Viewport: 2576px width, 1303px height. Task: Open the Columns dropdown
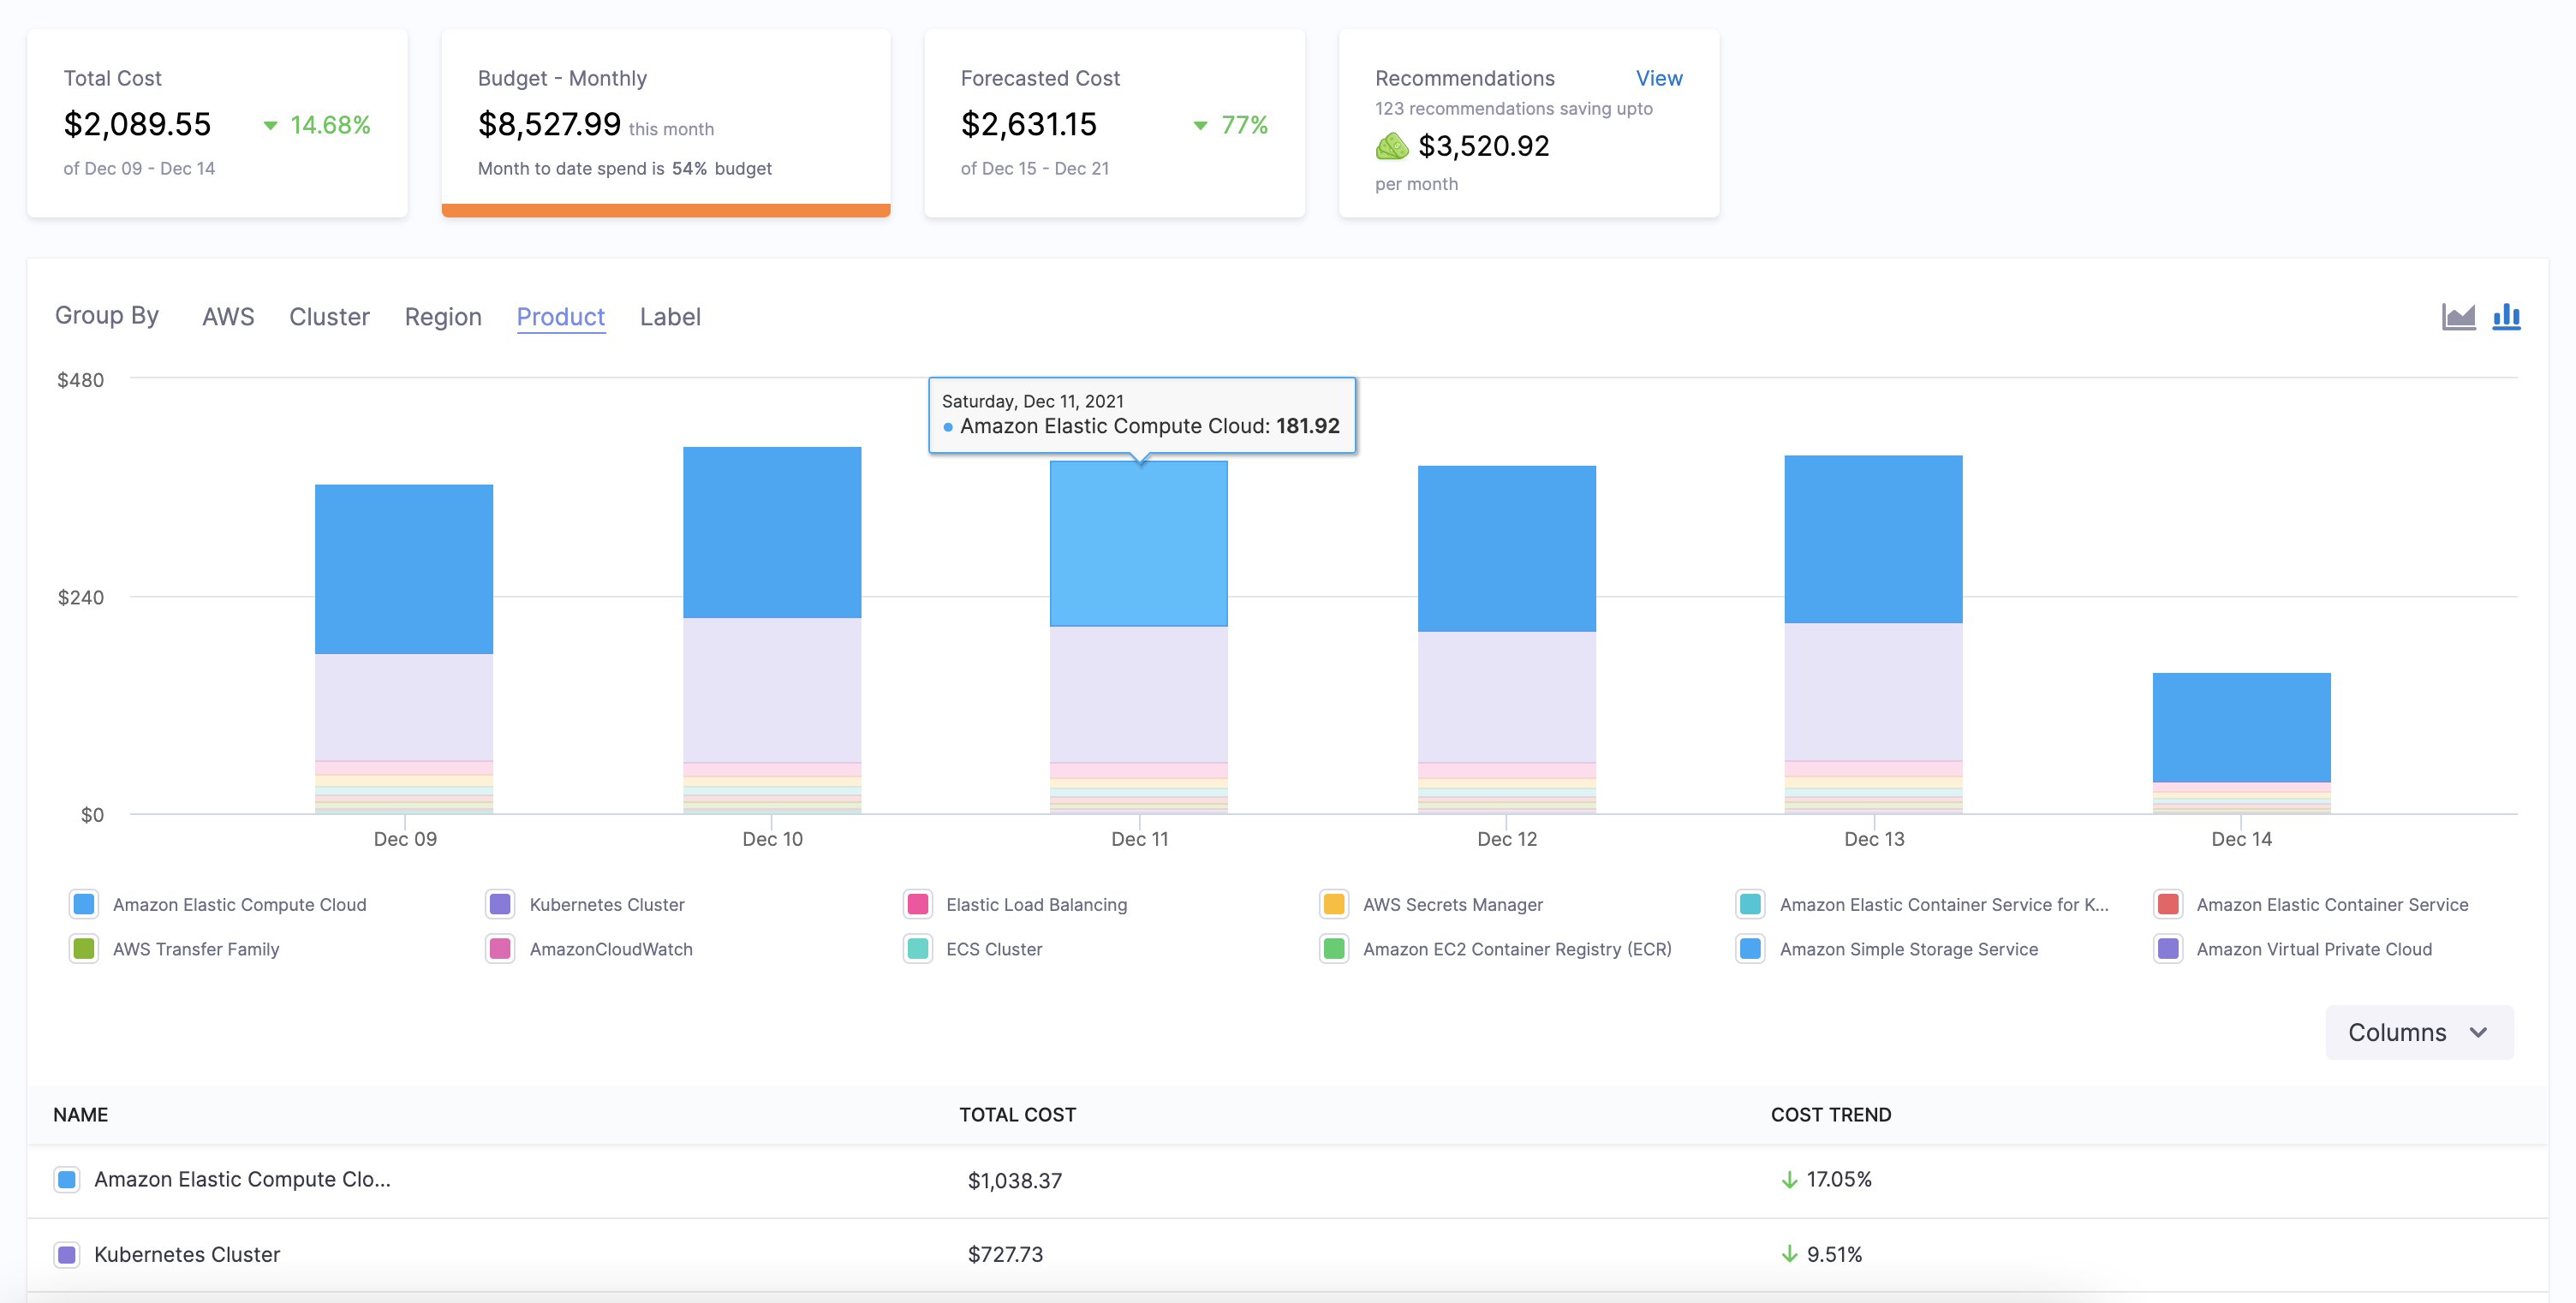(2418, 1032)
